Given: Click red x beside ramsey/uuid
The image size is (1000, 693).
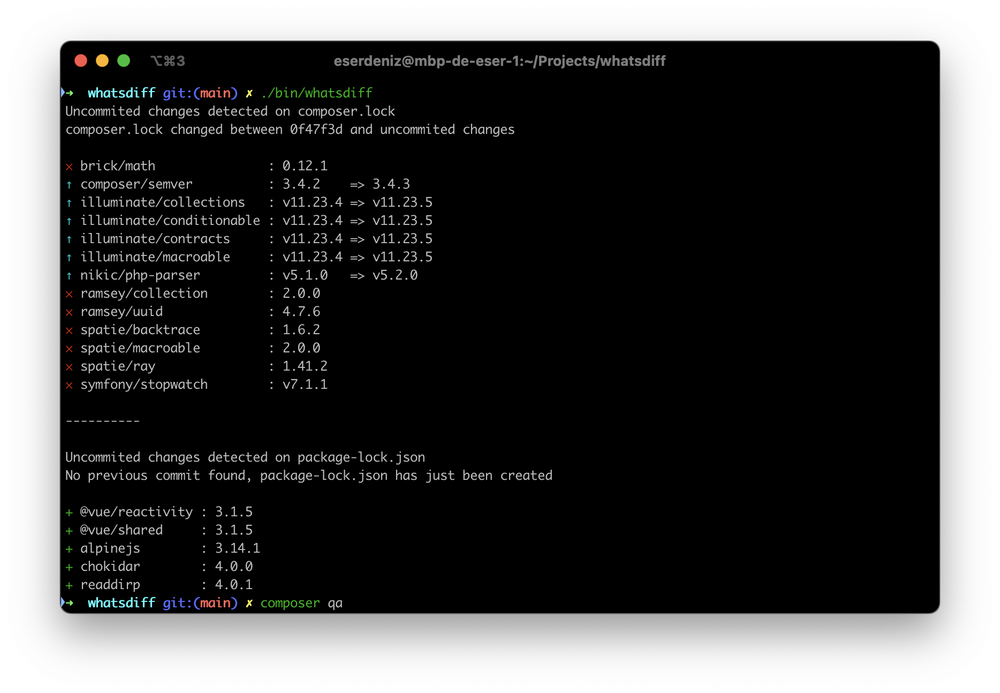Looking at the screenshot, I should click(70, 313).
